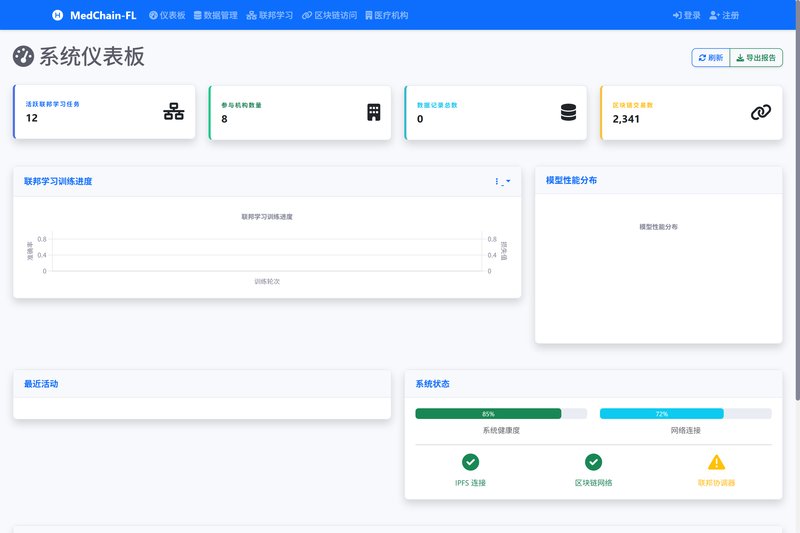Navigate to 区块链访问 page

[x=329, y=15]
